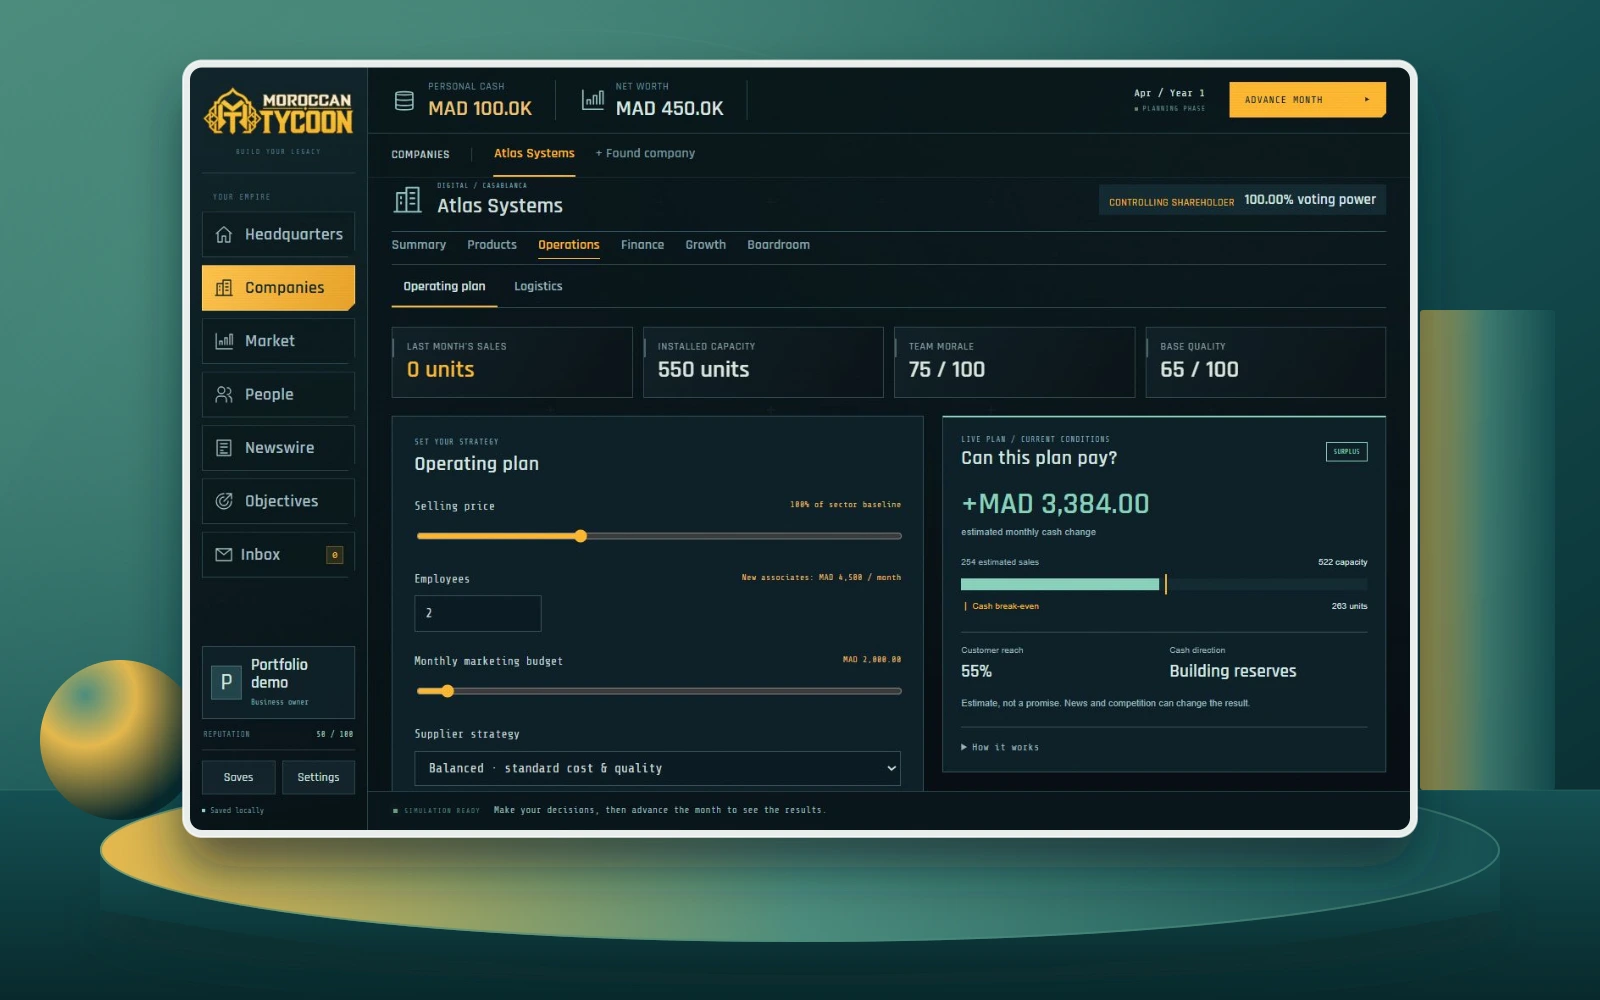Open the Boardroom tab
The image size is (1600, 1000).
coord(778,245)
